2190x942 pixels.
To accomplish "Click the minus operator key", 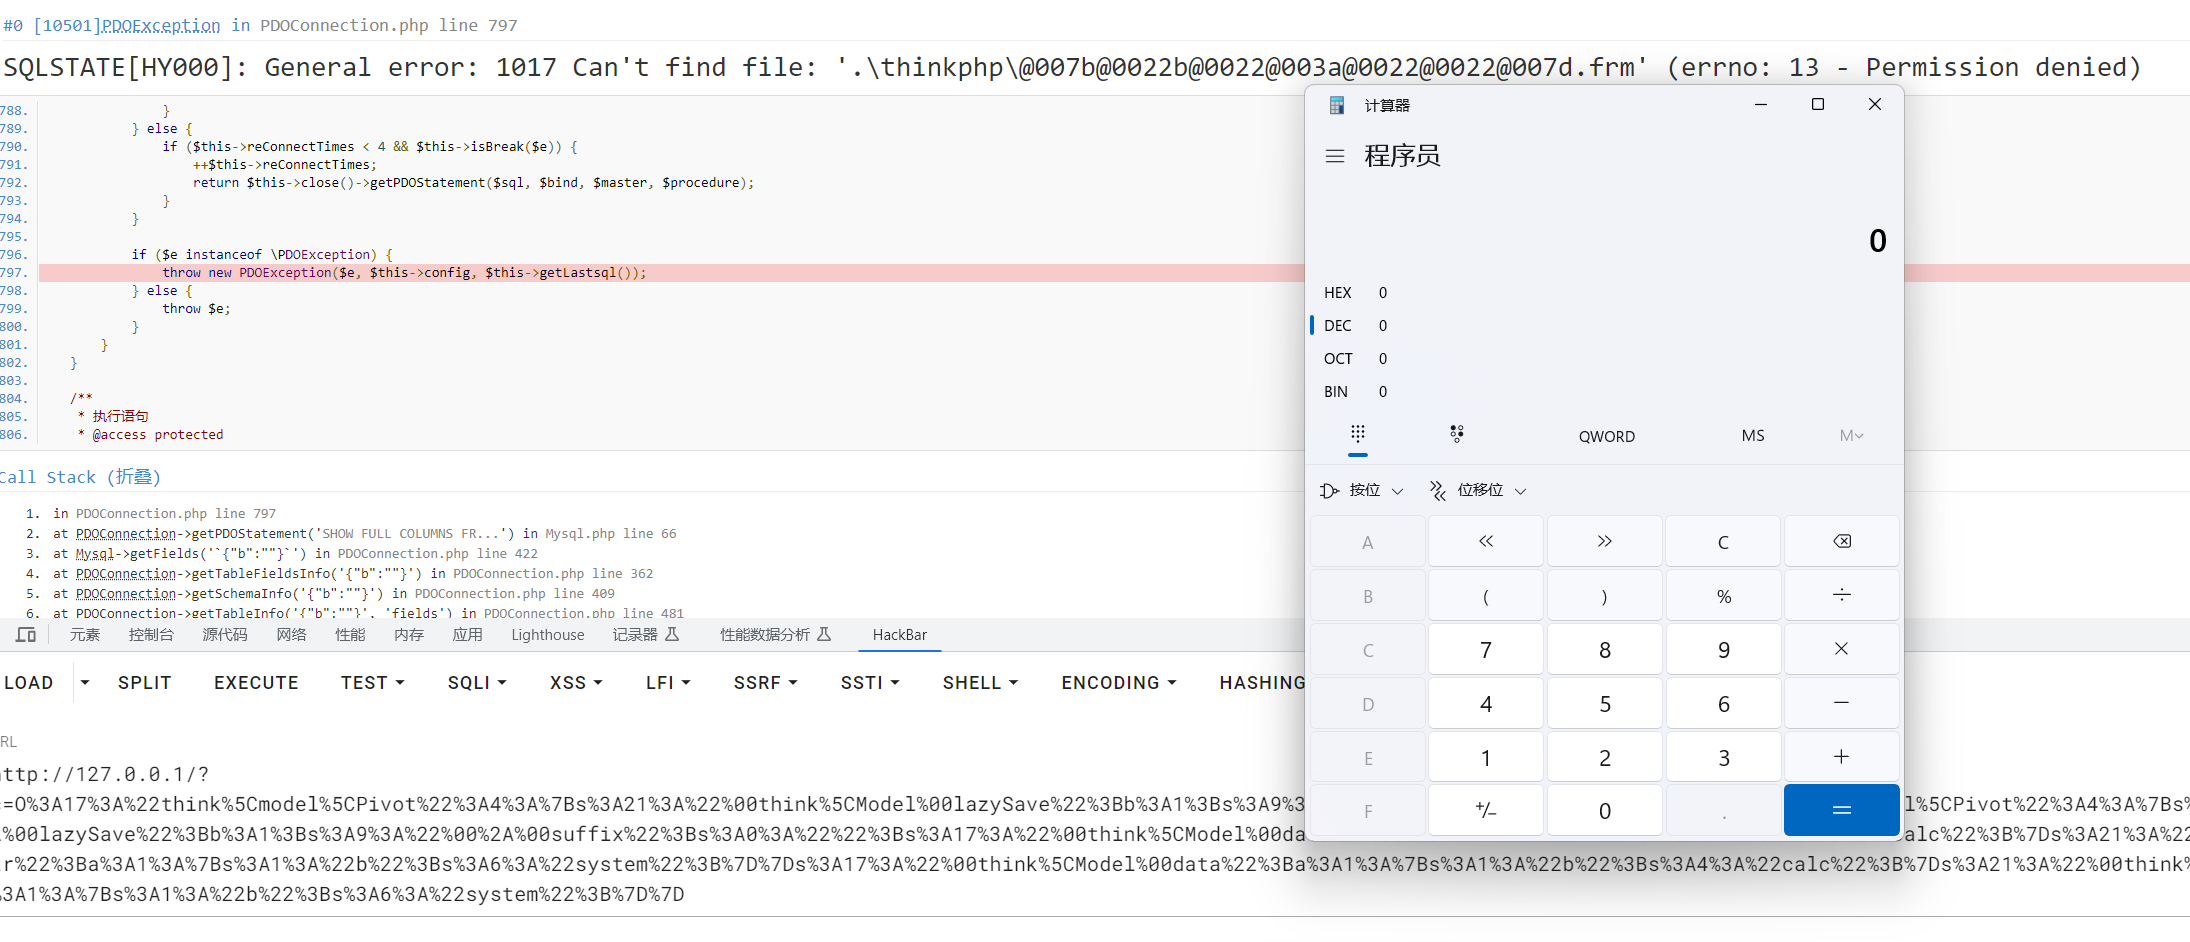I will click(x=1841, y=703).
